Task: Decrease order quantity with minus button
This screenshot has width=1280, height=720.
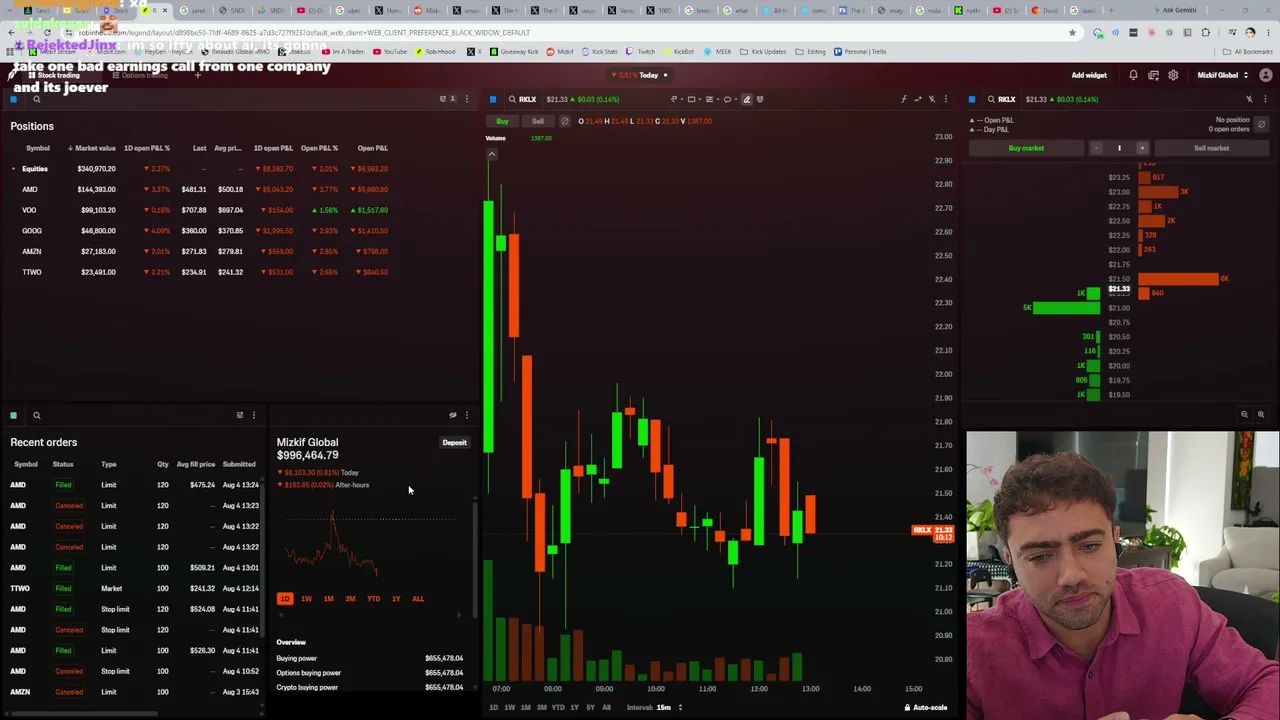Action: point(1096,148)
